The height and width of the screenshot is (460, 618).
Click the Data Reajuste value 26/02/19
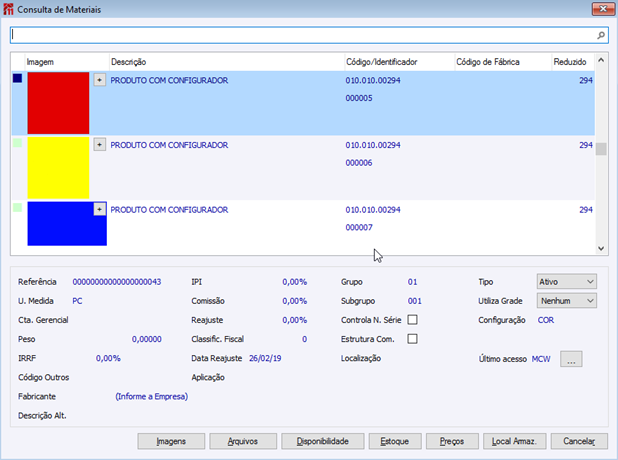265,358
